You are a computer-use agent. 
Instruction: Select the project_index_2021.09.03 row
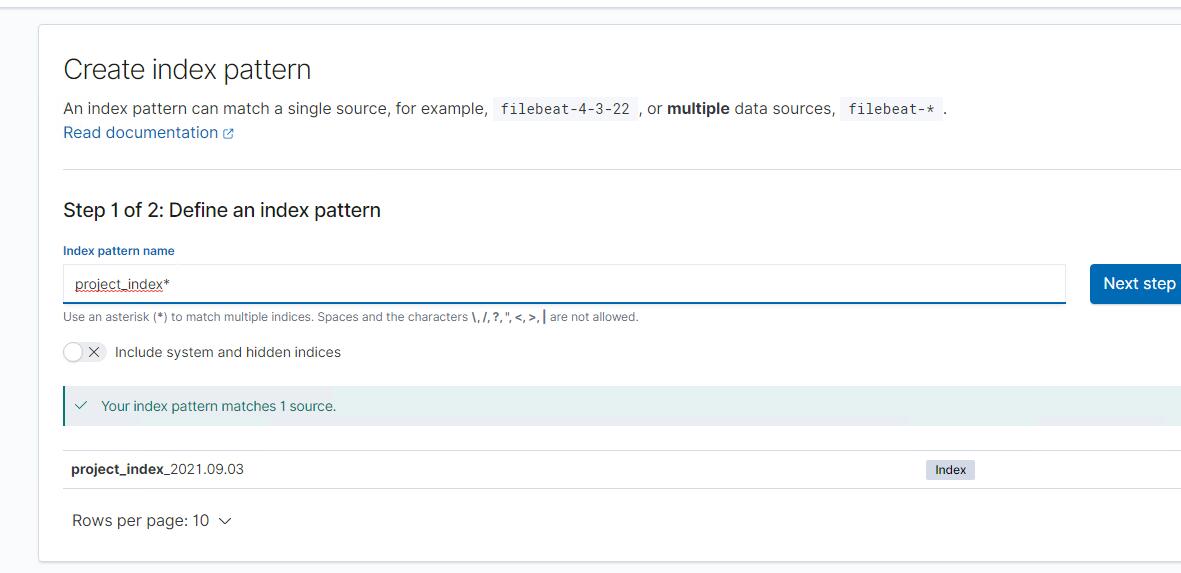[157, 469]
